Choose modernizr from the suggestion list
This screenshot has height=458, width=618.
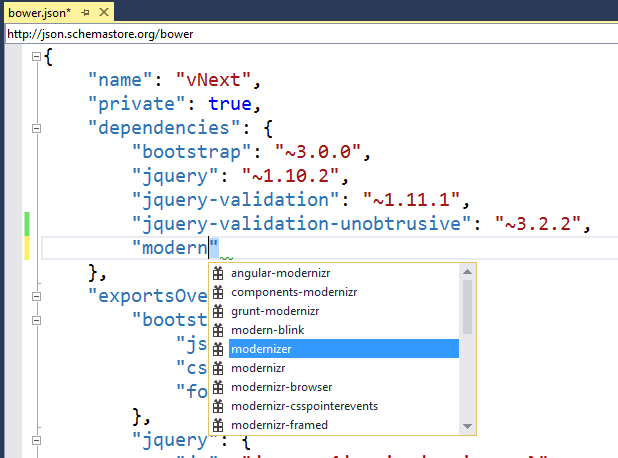pyautogui.click(x=260, y=368)
